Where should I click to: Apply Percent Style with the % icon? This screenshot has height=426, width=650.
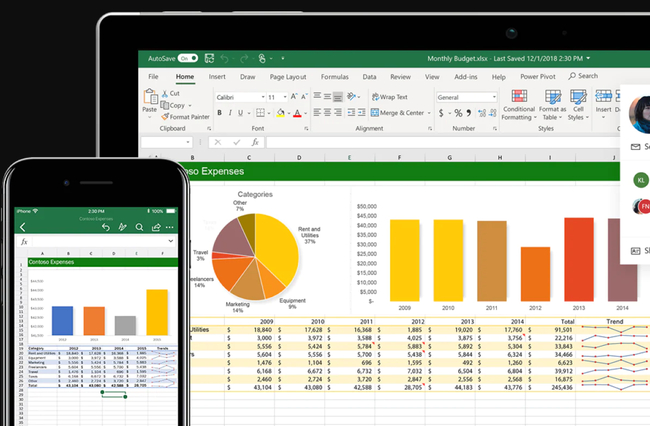[x=458, y=113]
